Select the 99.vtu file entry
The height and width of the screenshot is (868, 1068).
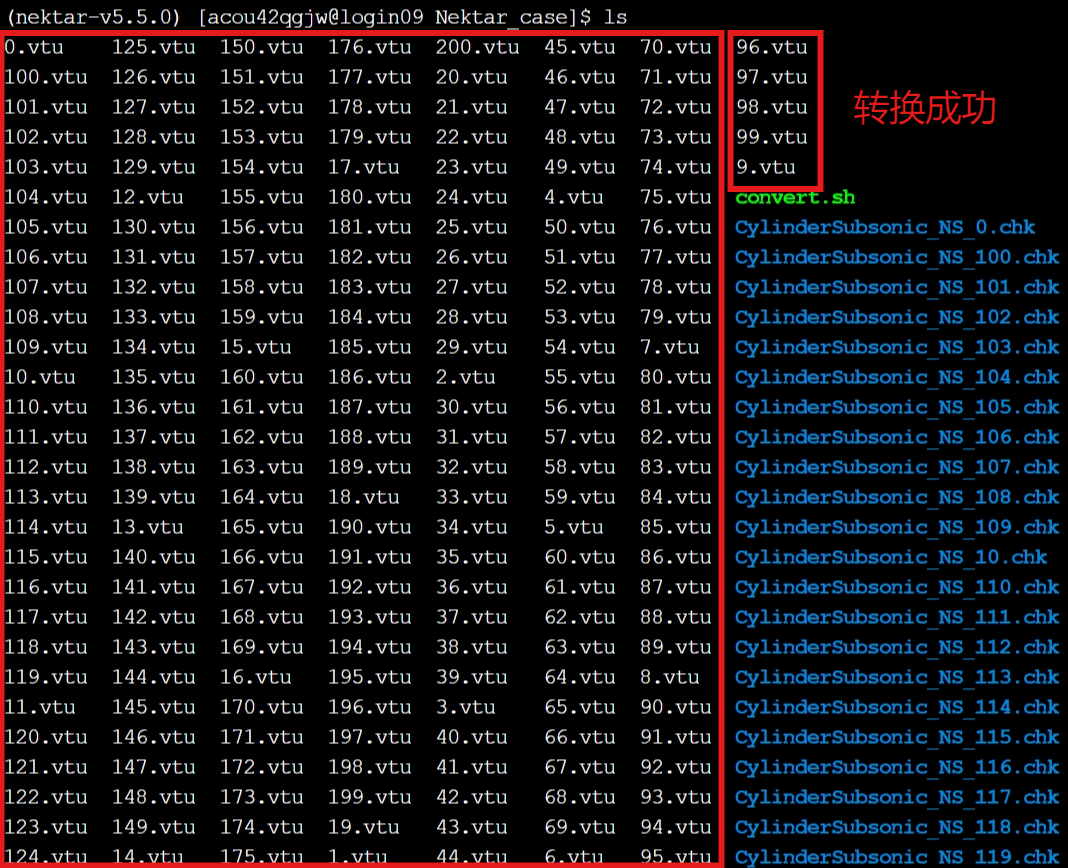[x=771, y=137]
